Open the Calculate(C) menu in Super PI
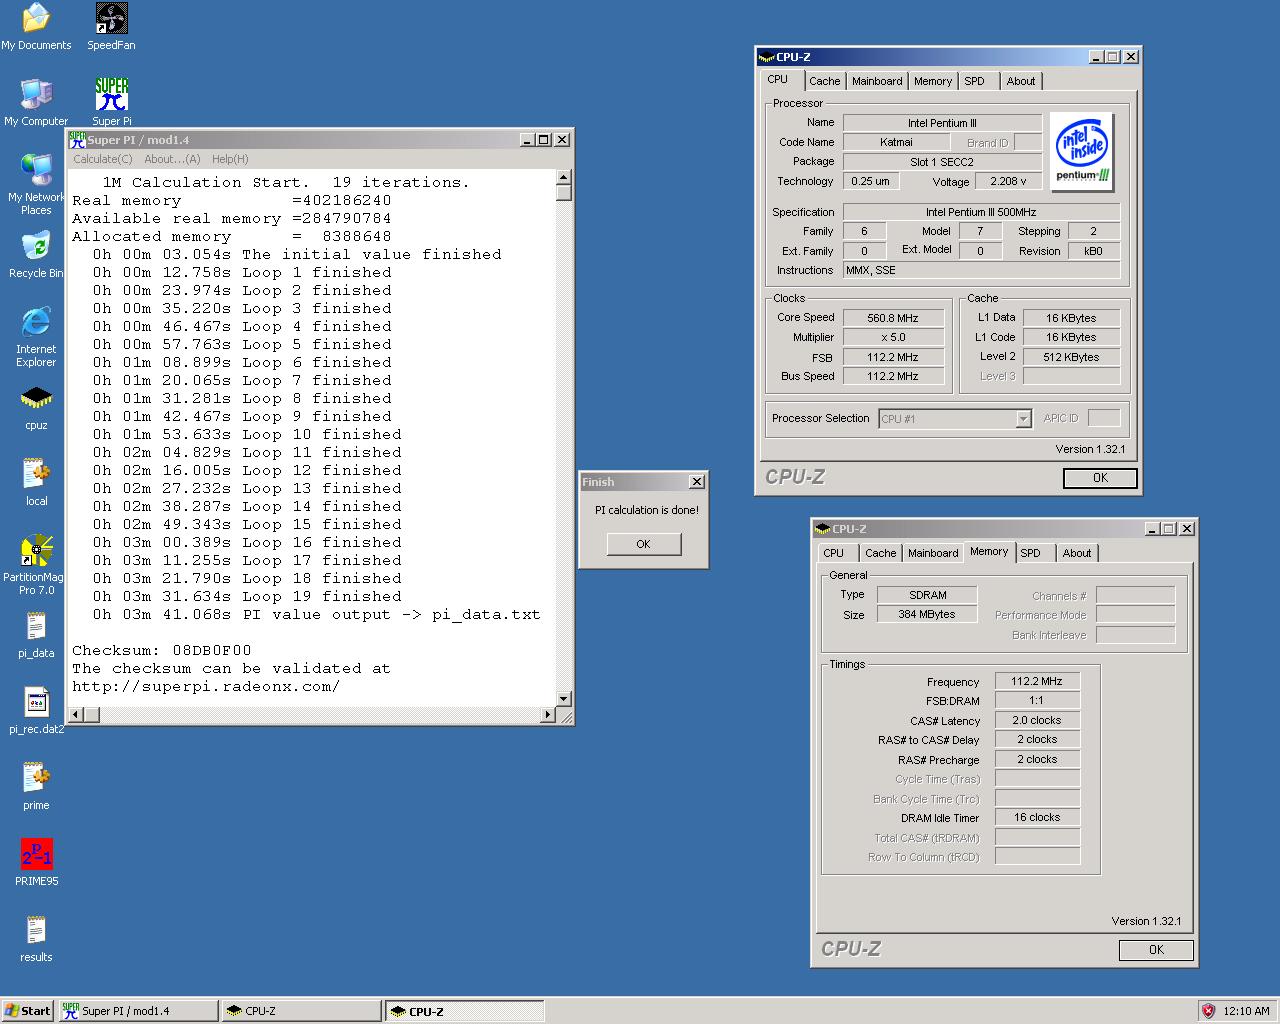The image size is (1280, 1024). click(102, 159)
